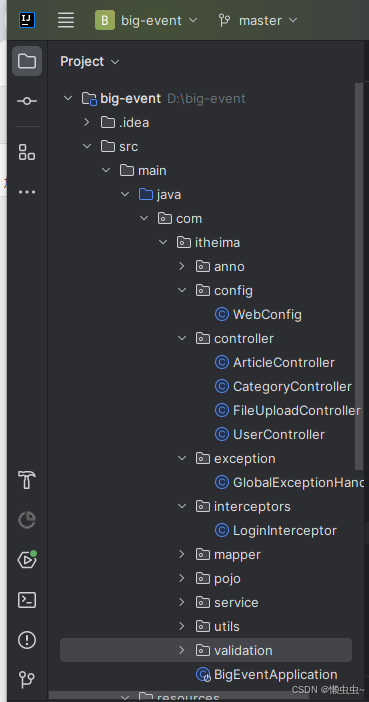Open the Build hammer tool window
369x702 pixels.
pyautogui.click(x=27, y=480)
